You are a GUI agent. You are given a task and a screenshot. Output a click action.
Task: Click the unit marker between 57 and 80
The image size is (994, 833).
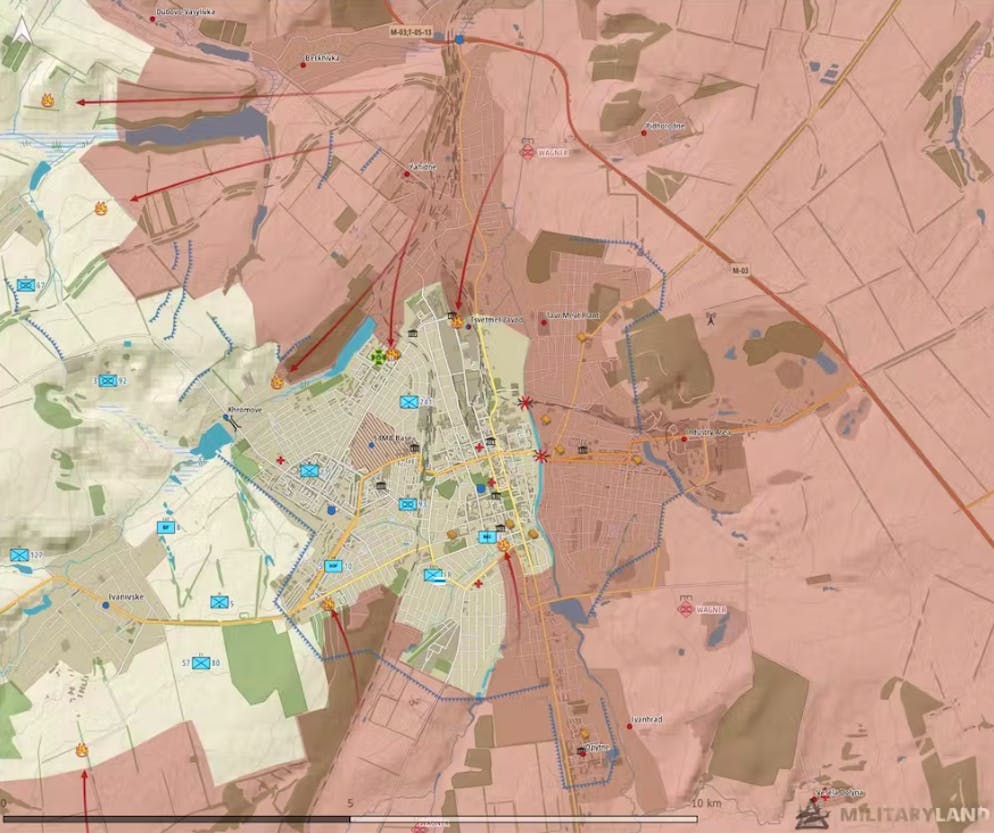click(x=203, y=663)
